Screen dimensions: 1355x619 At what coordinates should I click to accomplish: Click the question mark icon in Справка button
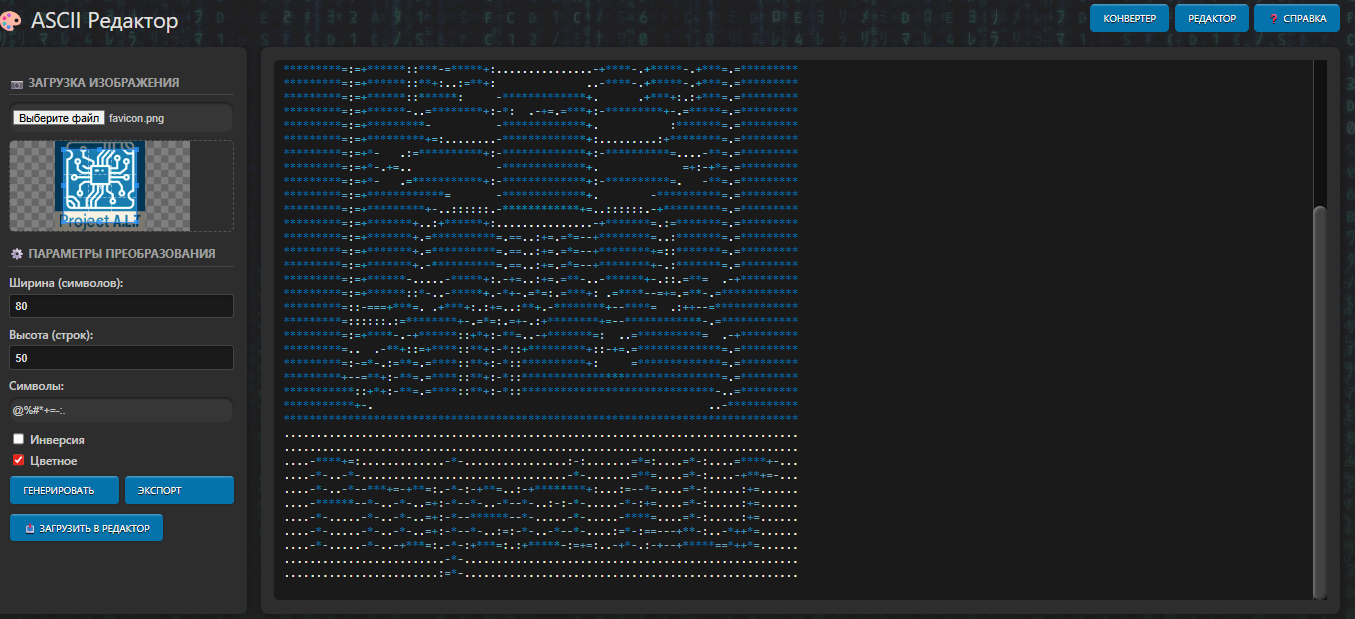point(1273,18)
